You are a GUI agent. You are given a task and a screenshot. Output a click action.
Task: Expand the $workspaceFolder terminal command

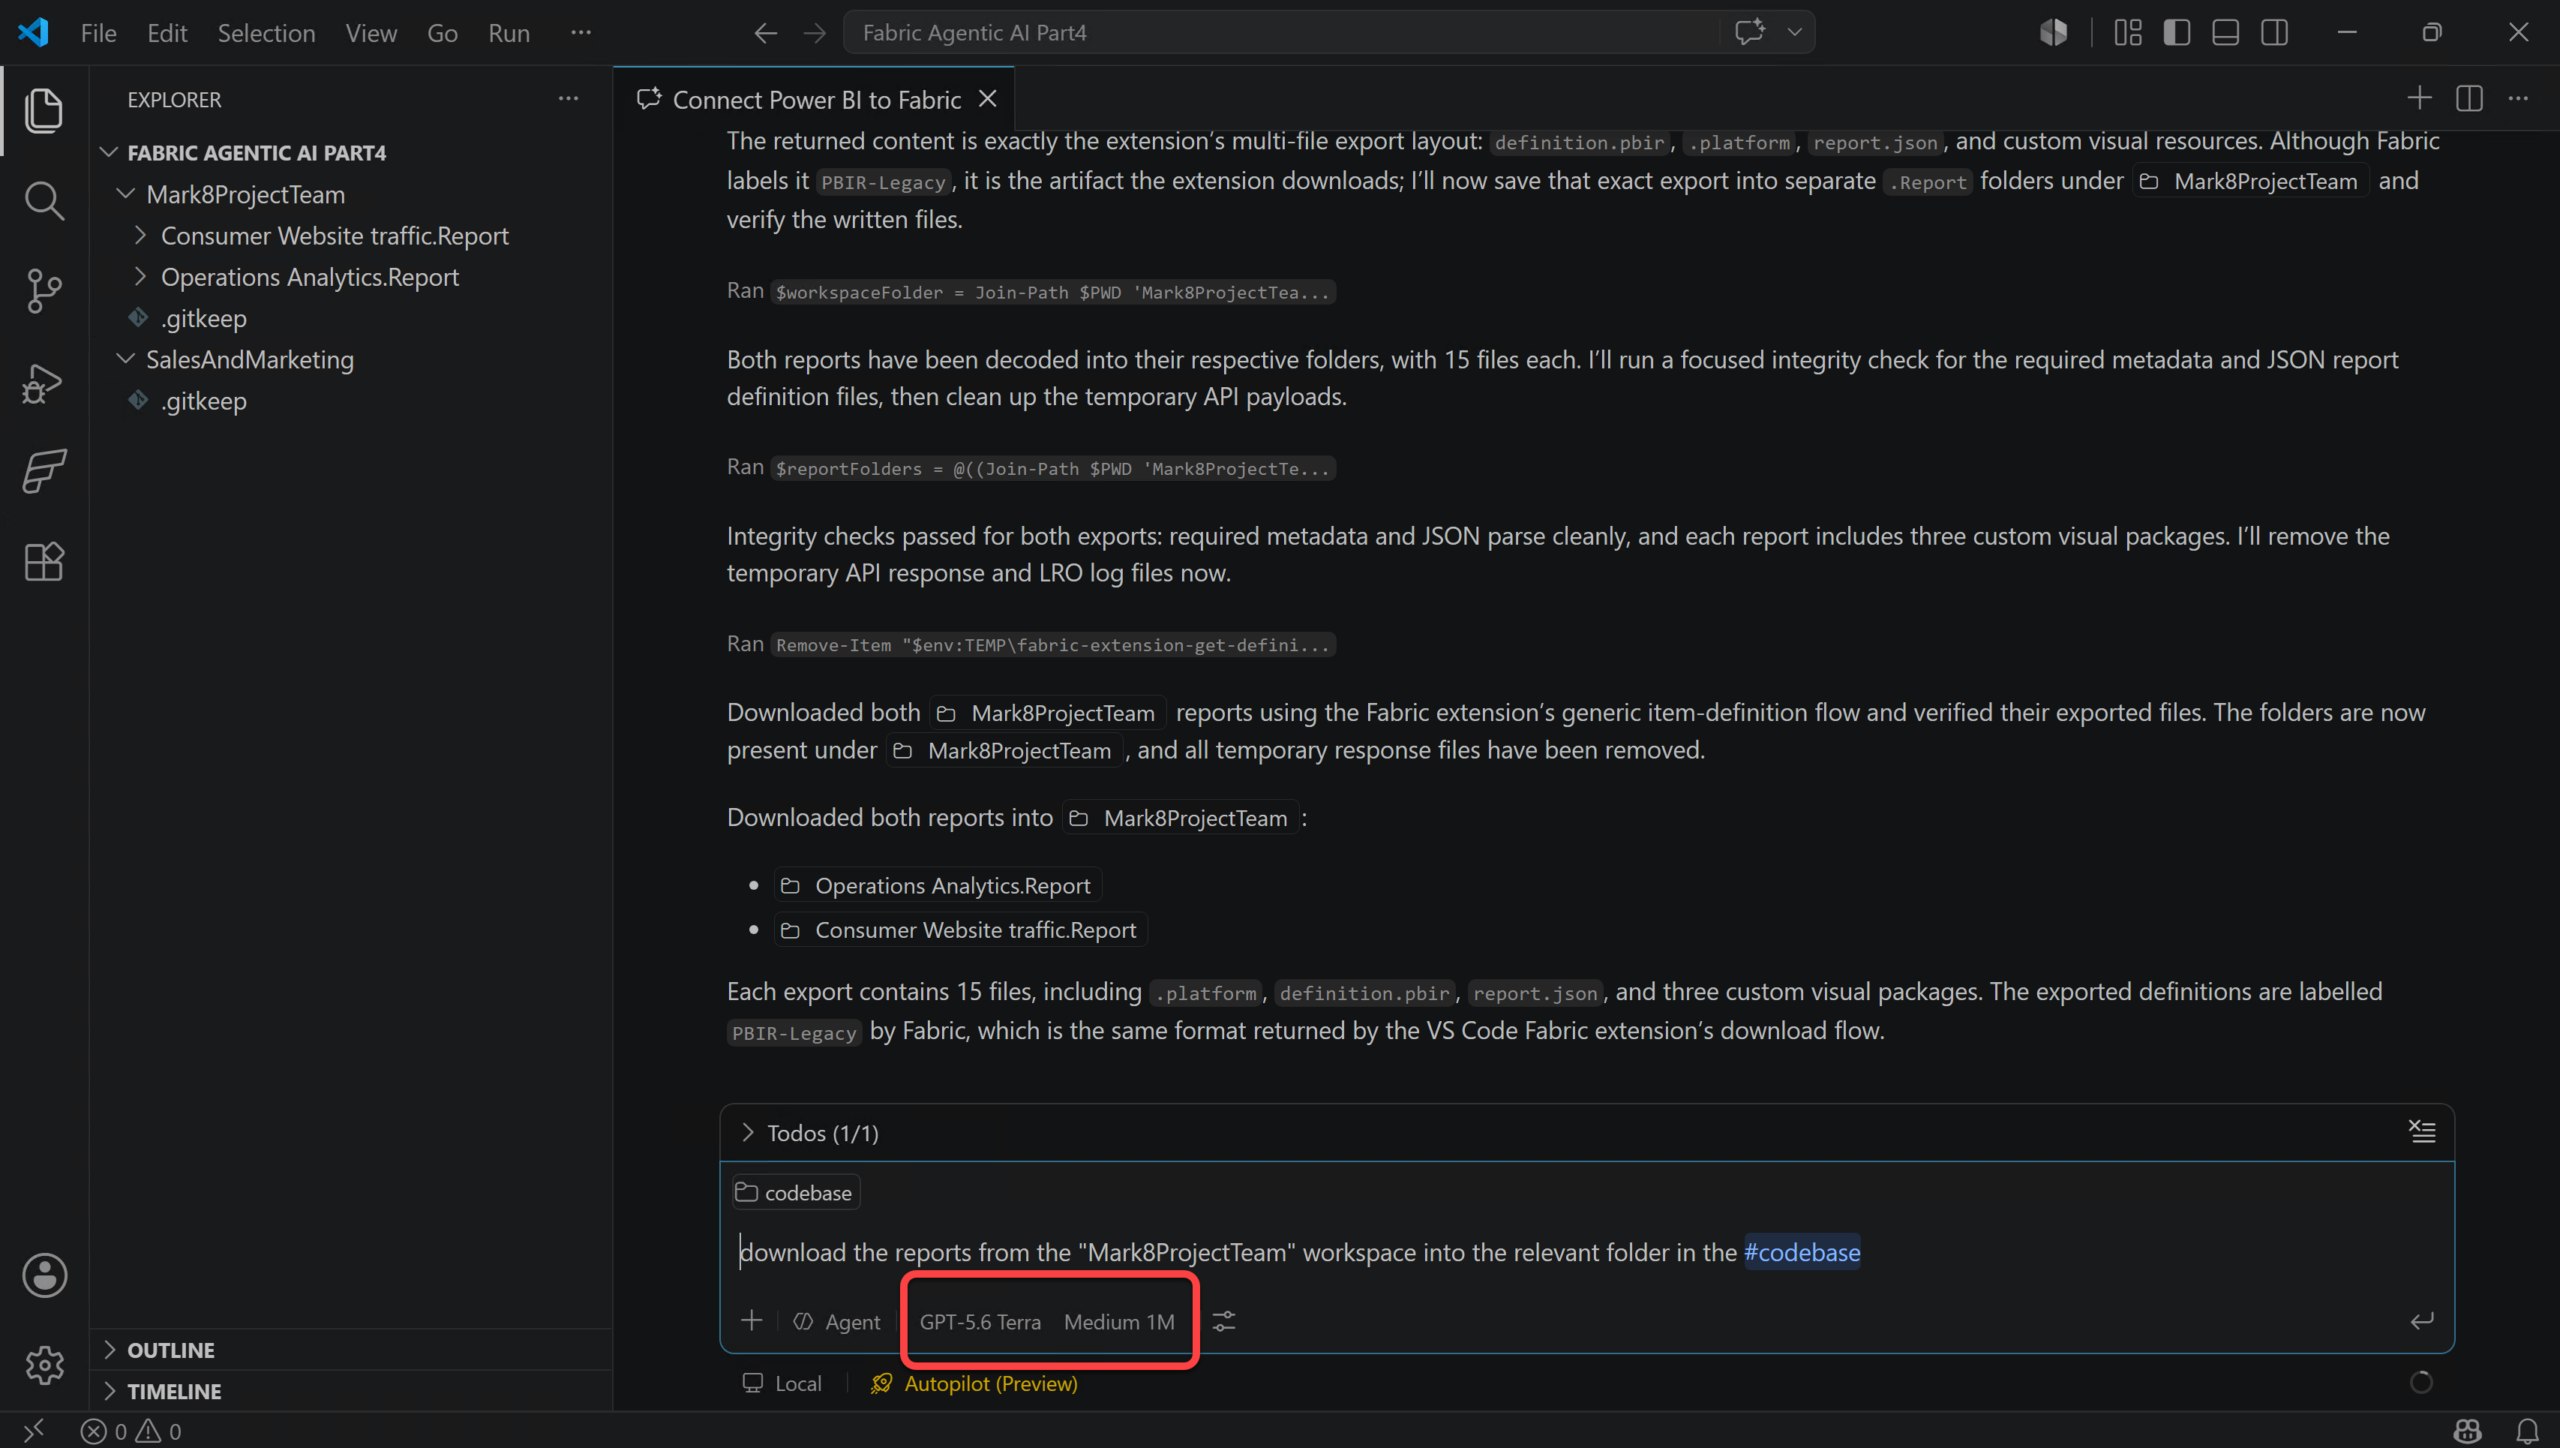pyautogui.click(x=1053, y=292)
